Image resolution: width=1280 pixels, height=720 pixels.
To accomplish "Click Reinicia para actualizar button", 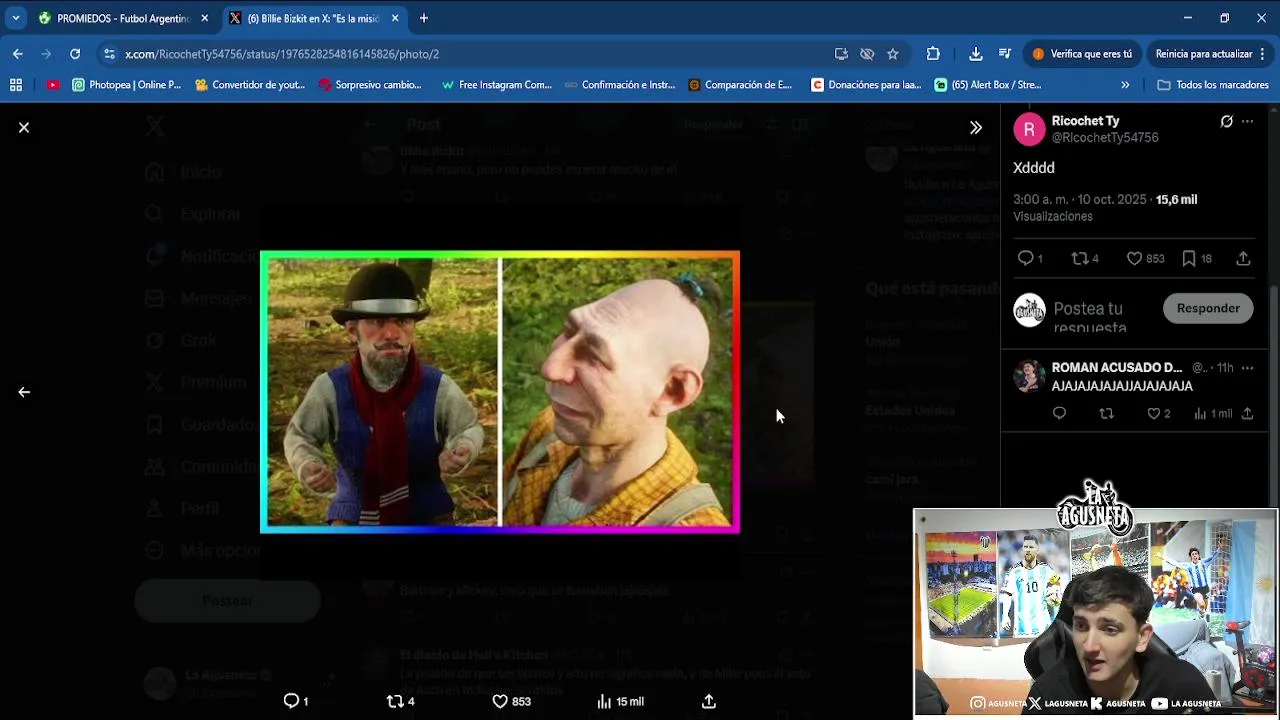I will click(1203, 54).
